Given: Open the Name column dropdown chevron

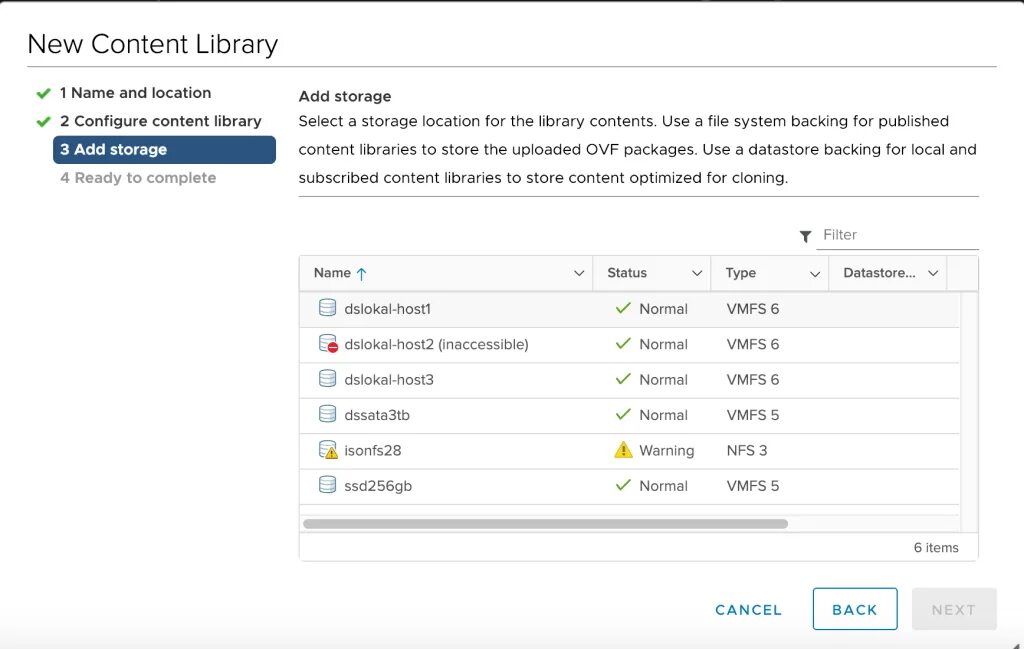Looking at the screenshot, I should coord(578,273).
